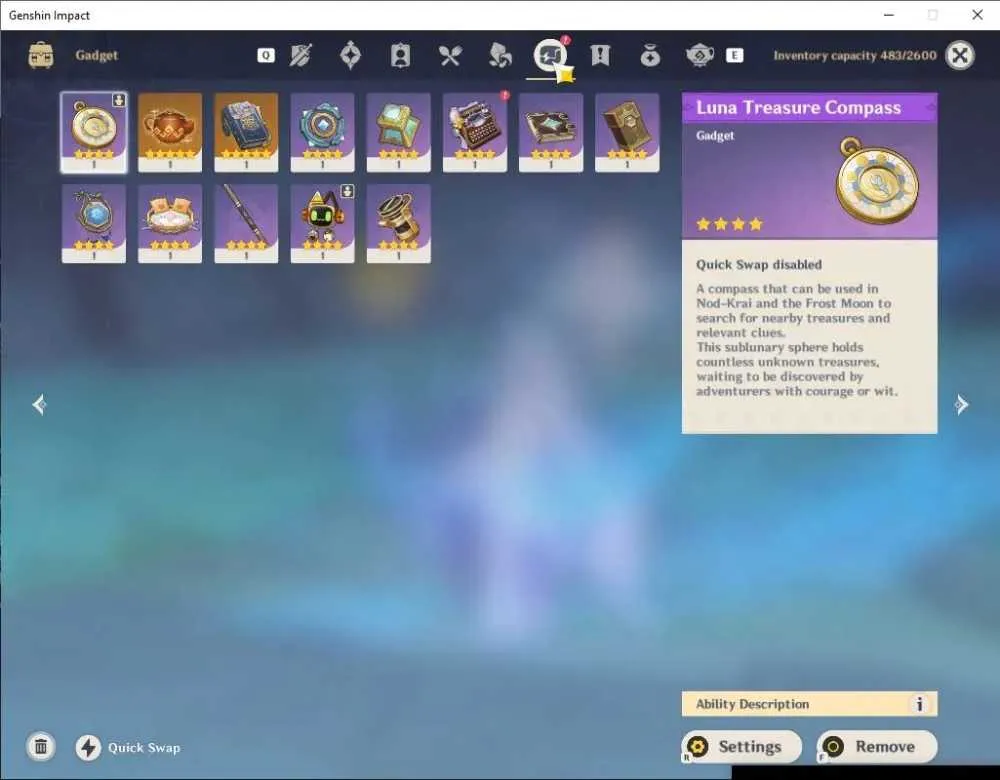Switch to the Food tab
Screen dimensions: 1000x780
(450, 55)
